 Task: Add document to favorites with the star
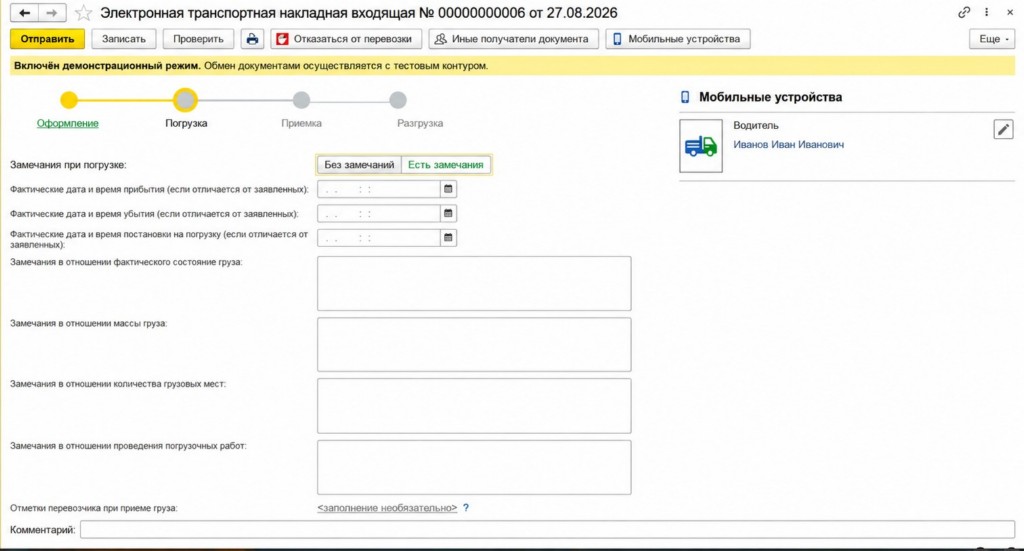84,13
